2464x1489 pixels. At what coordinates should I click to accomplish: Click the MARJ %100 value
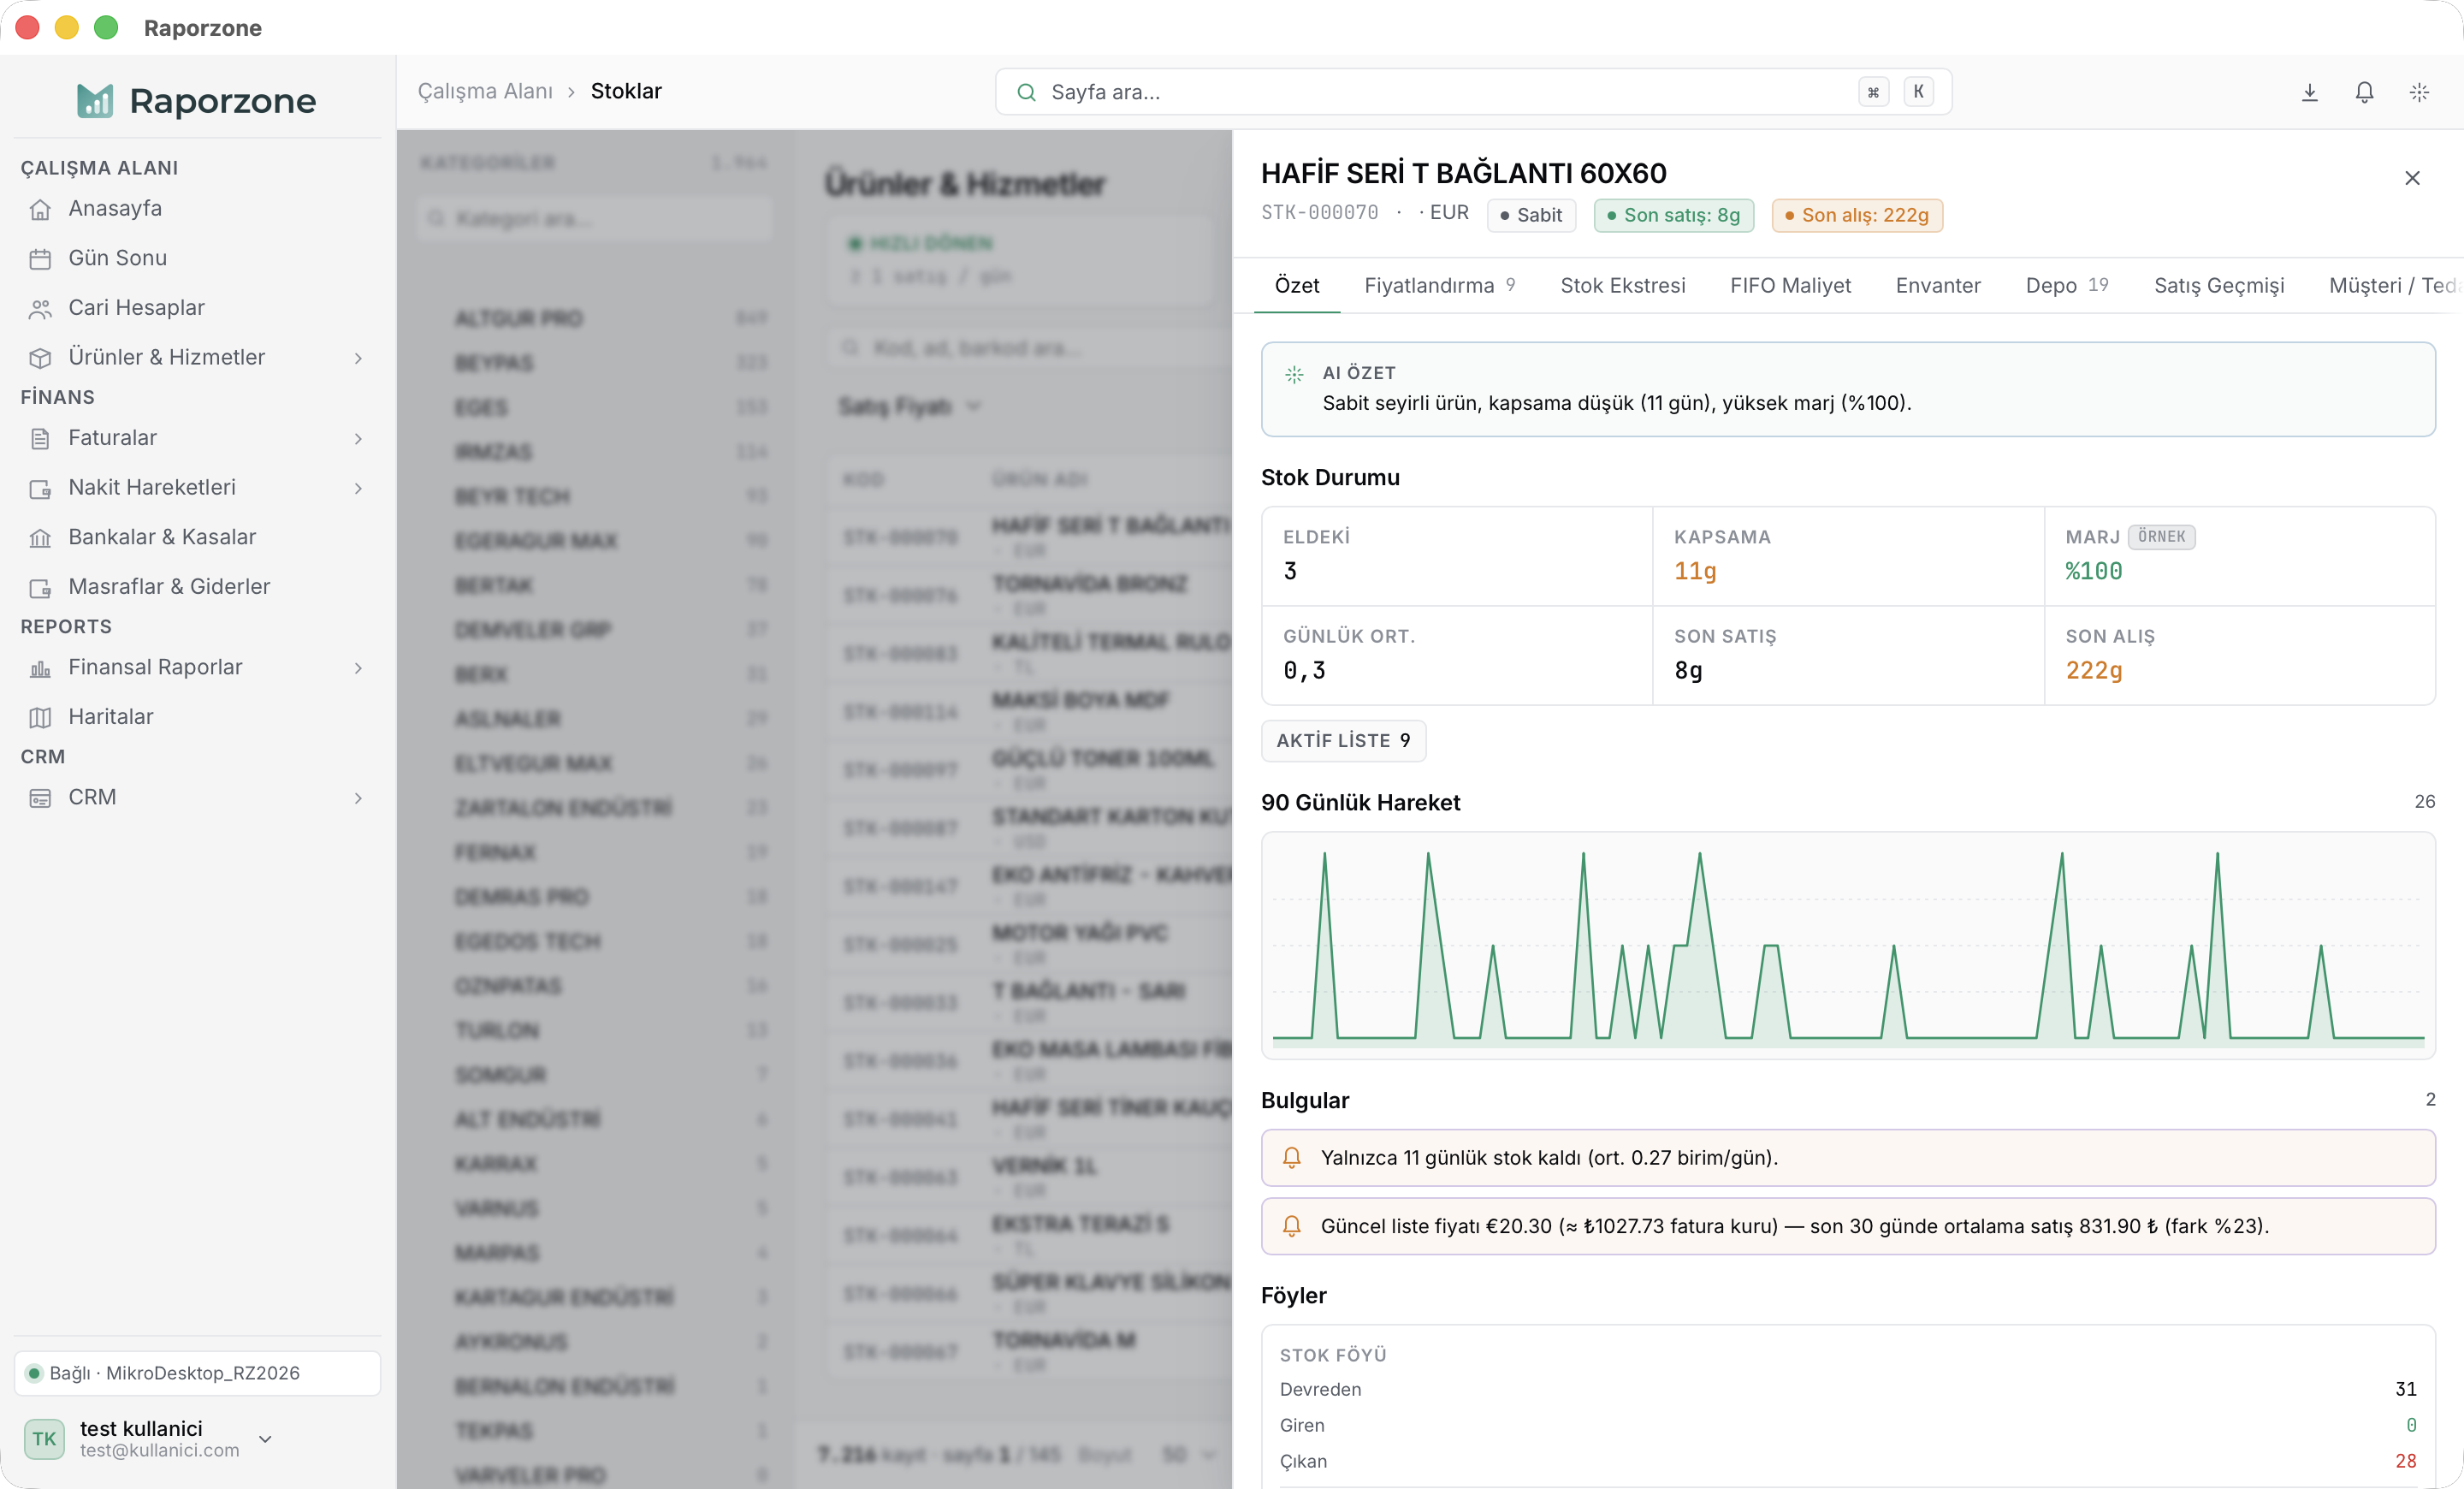tap(2094, 571)
